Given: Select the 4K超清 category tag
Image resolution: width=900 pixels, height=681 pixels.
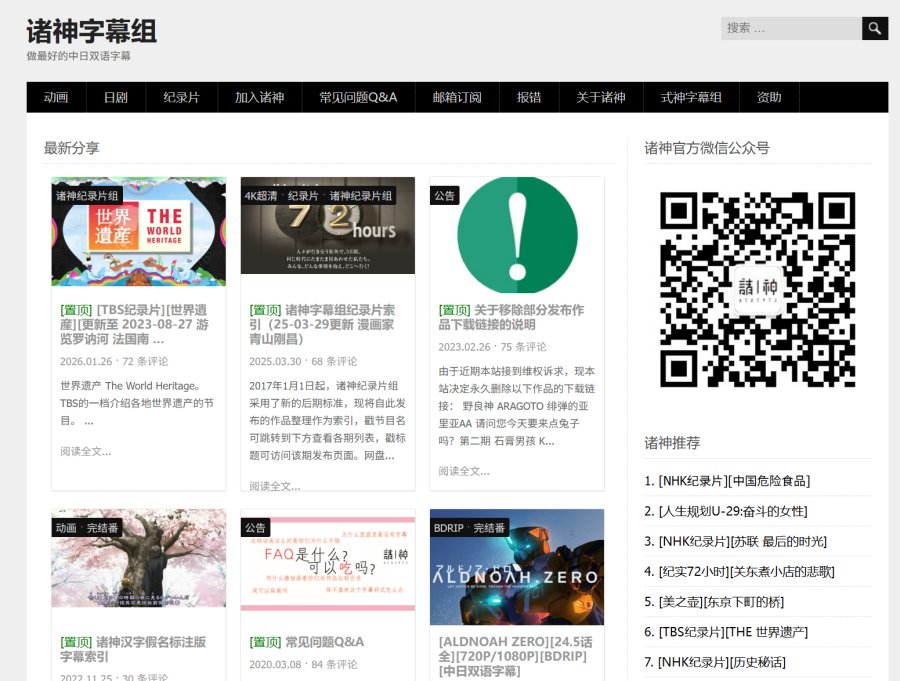Looking at the screenshot, I should [x=261, y=196].
